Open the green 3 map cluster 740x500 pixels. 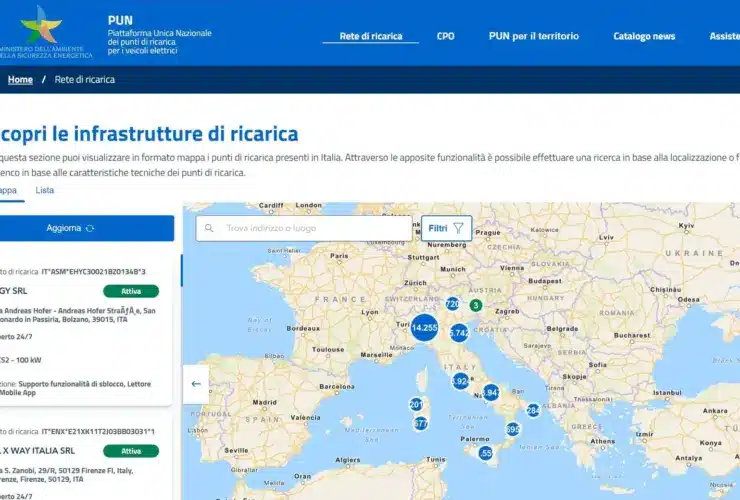point(476,305)
